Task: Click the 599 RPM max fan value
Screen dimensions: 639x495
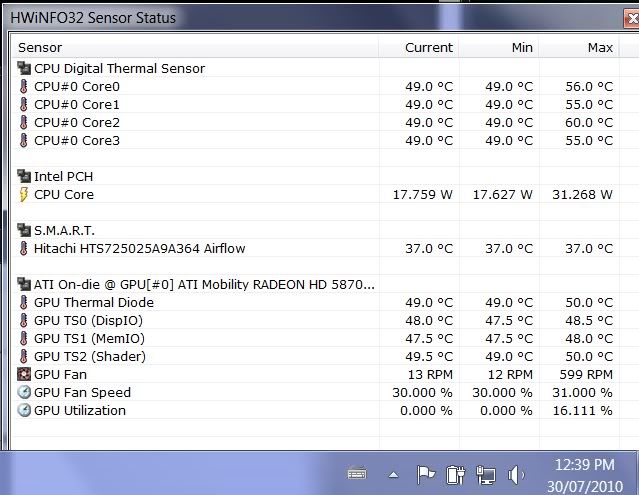Action: point(586,374)
